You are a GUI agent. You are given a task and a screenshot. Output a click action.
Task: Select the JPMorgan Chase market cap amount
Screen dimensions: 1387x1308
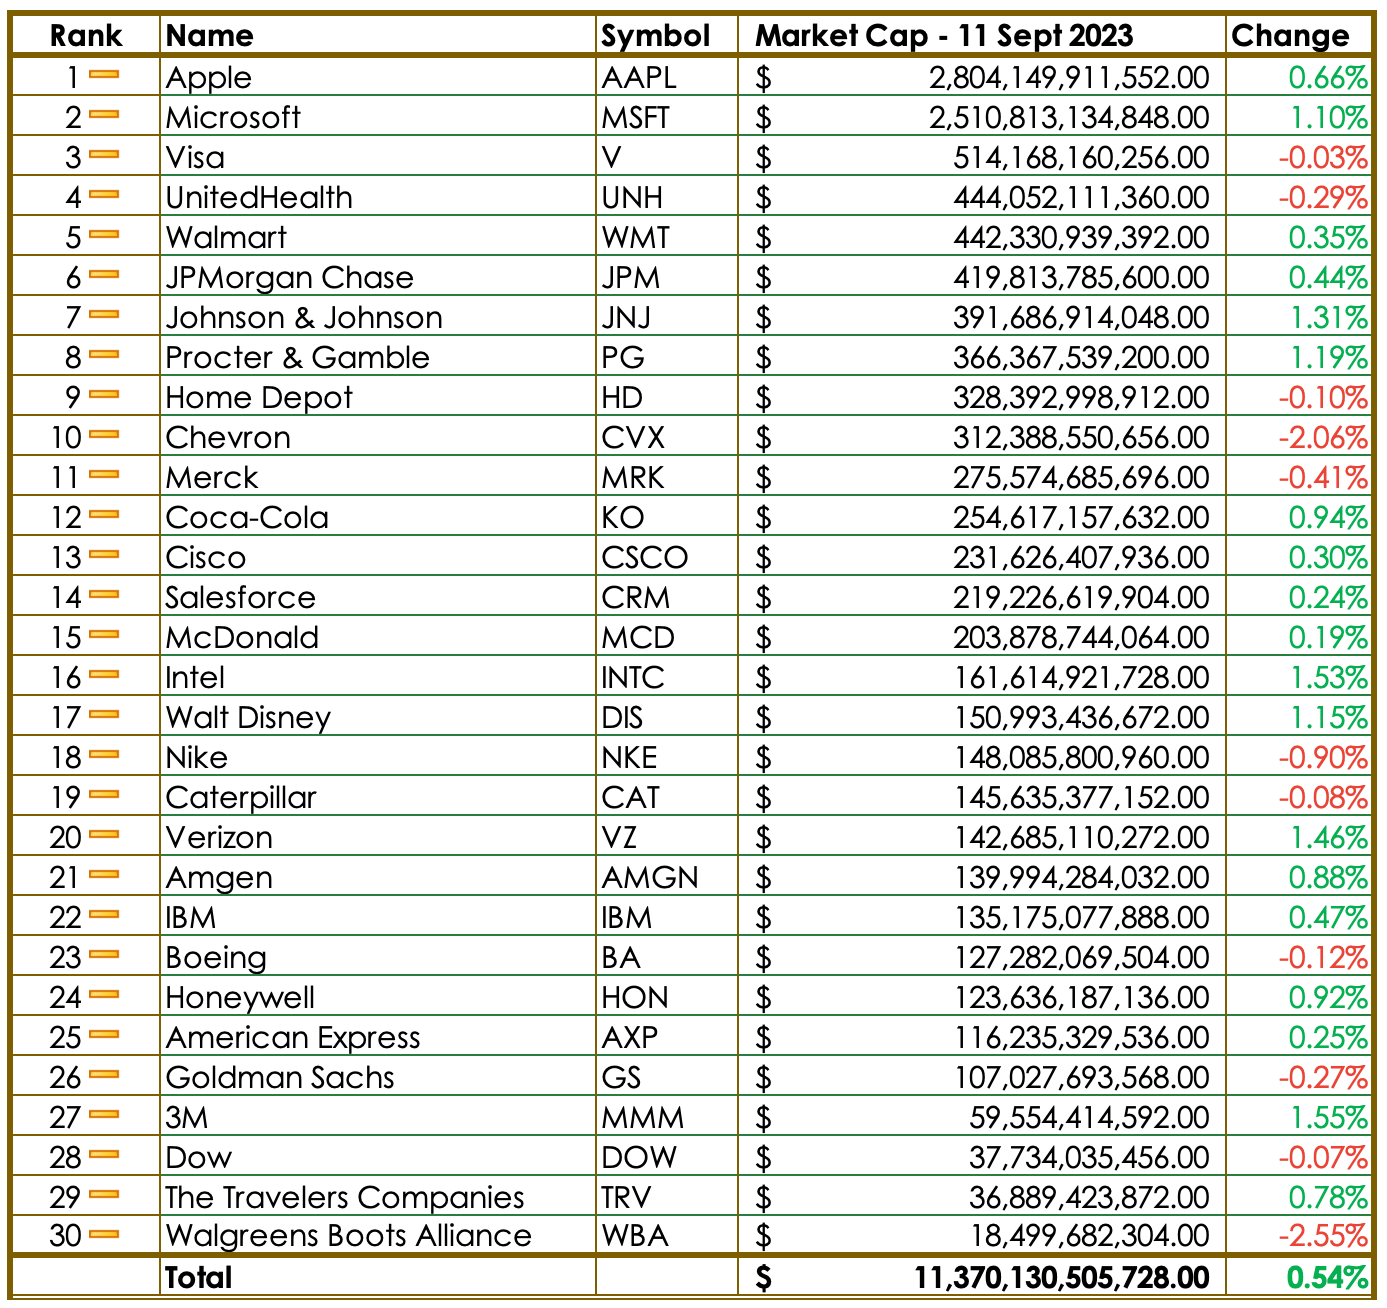tap(1081, 277)
